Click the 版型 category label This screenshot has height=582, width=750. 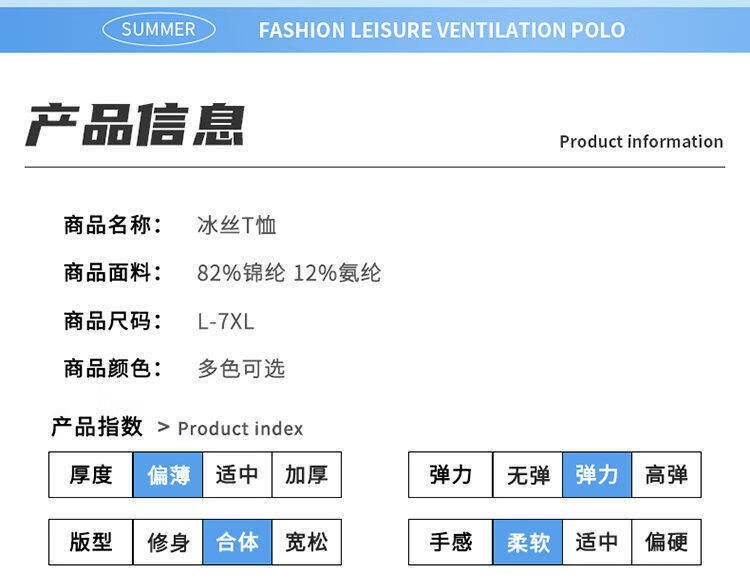pyautogui.click(x=90, y=542)
